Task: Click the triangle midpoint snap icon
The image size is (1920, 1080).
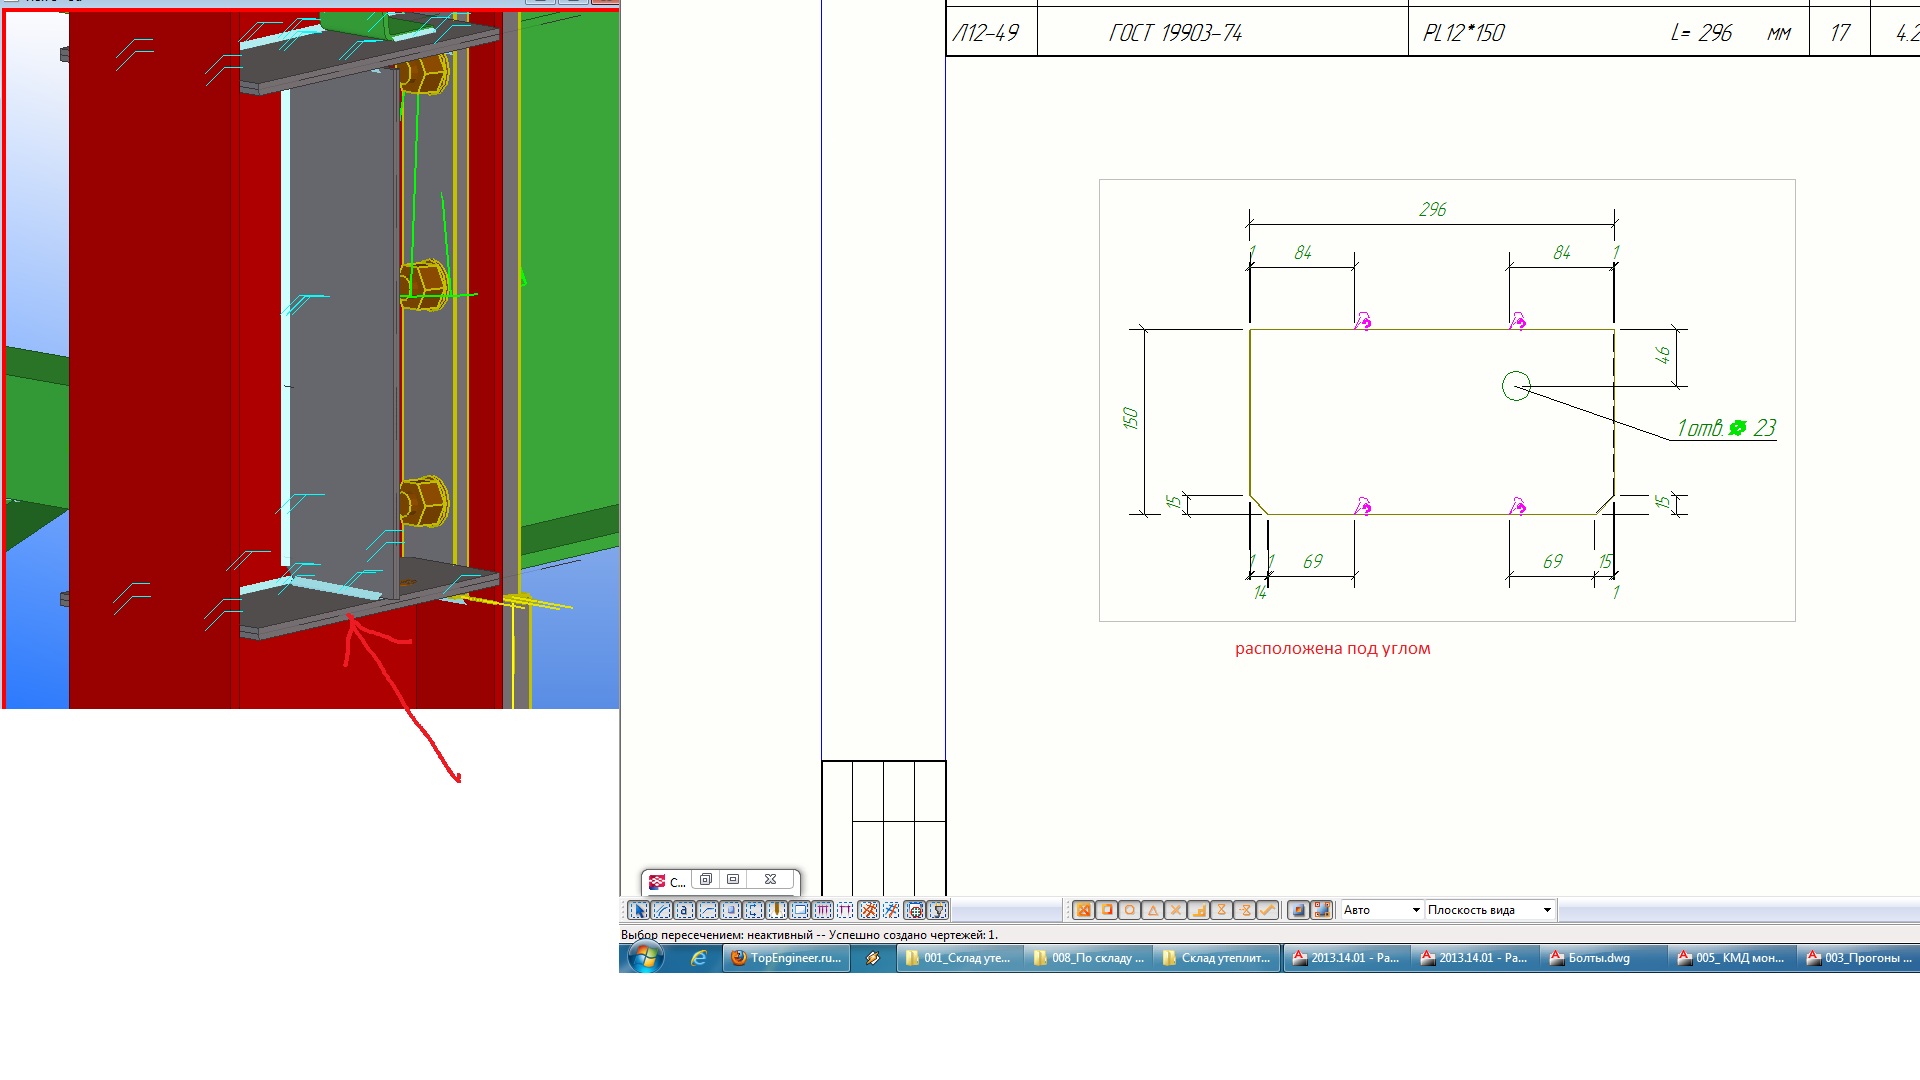Action: 1152,910
